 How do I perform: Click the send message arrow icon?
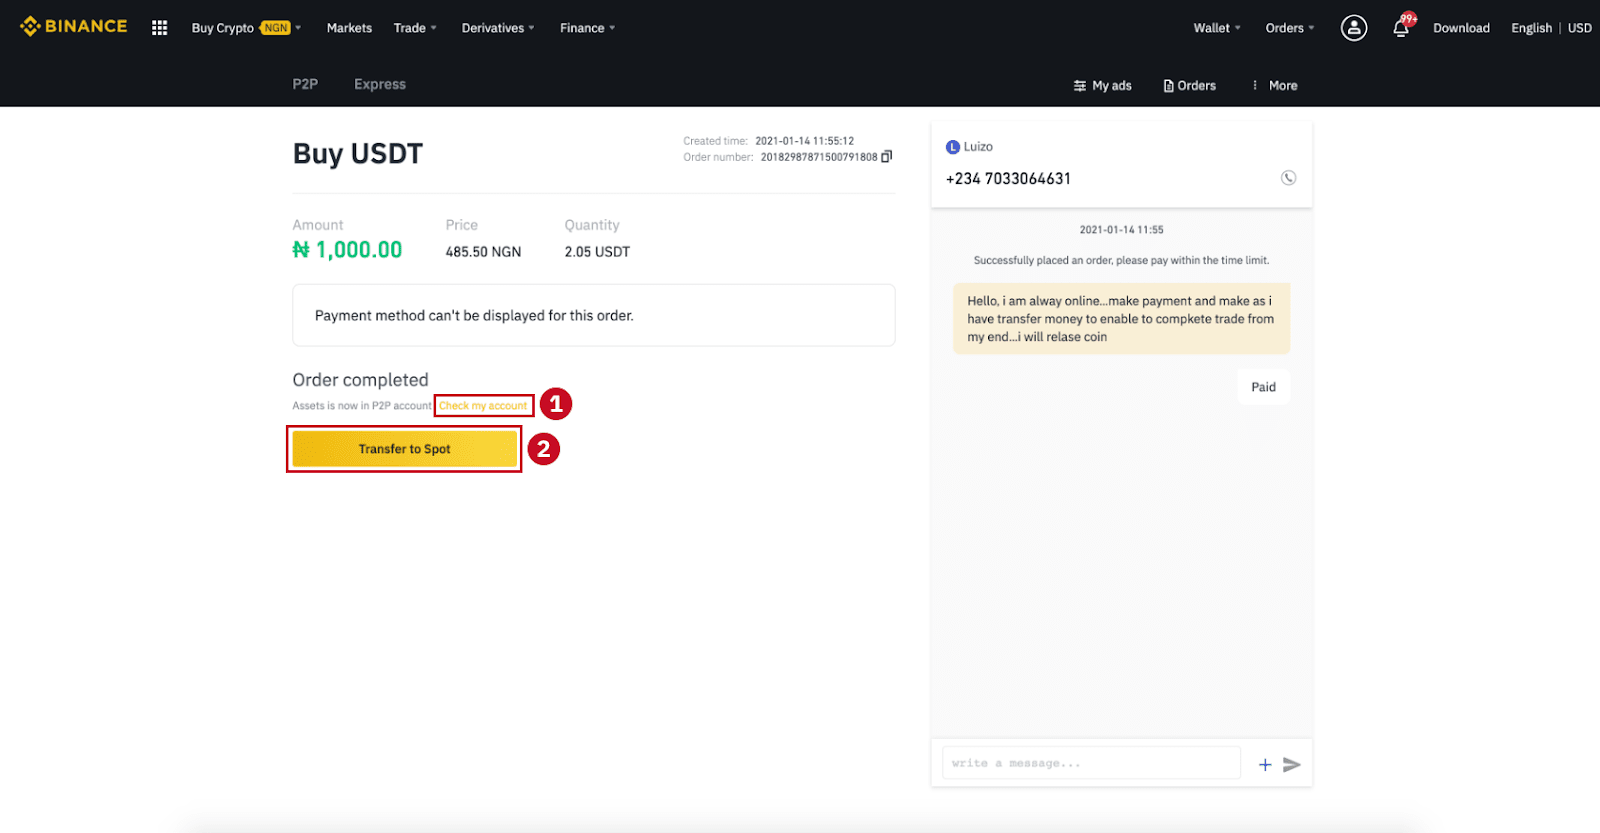coord(1292,764)
